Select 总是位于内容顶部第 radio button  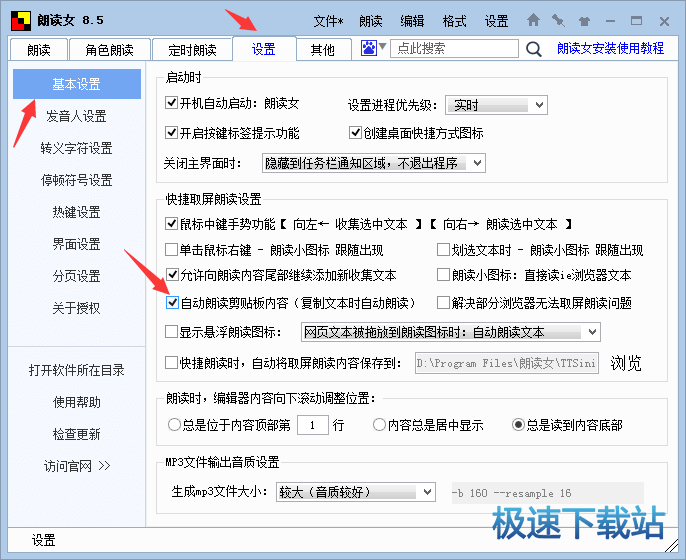(x=174, y=425)
